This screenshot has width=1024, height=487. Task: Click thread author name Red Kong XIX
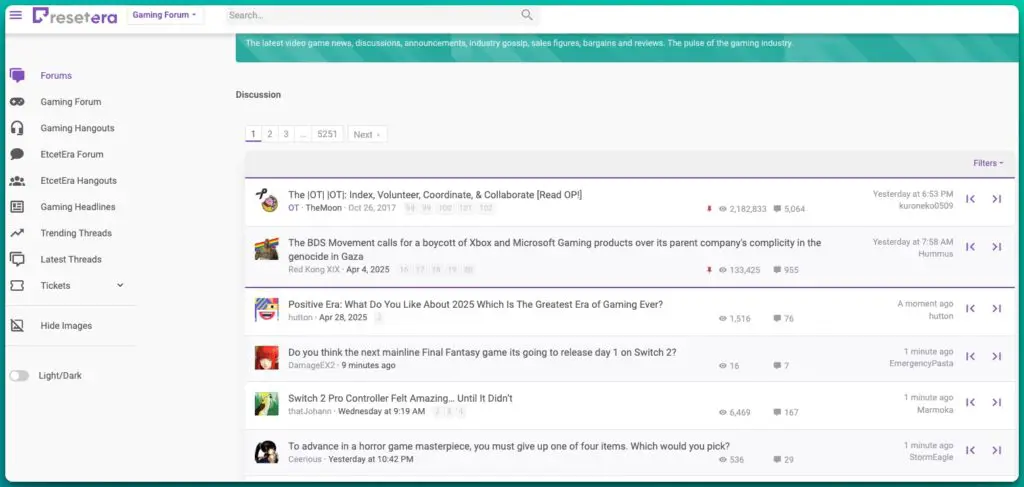[x=314, y=270]
